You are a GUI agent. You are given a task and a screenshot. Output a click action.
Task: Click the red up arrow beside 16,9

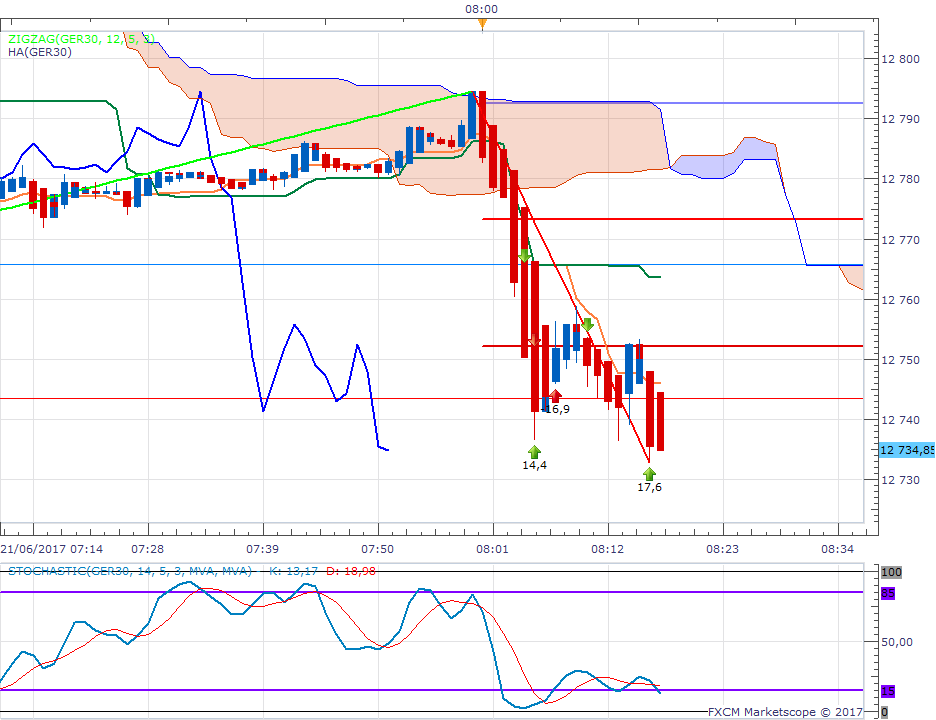pos(556,395)
